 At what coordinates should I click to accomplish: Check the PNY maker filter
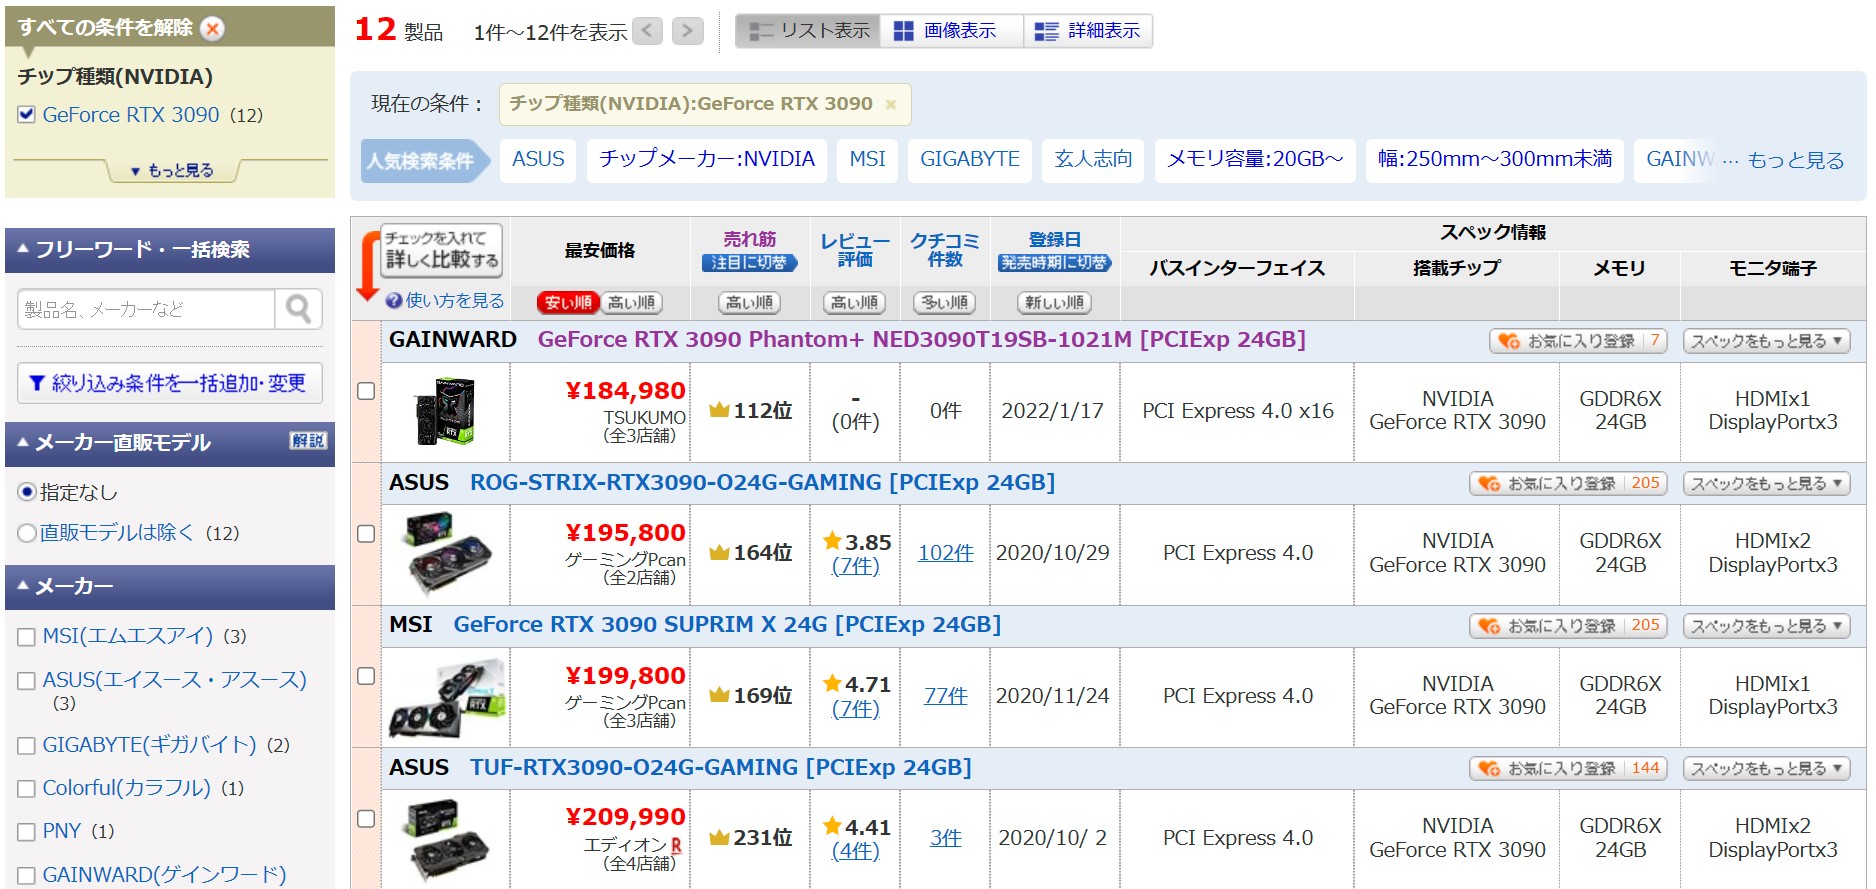point(27,832)
